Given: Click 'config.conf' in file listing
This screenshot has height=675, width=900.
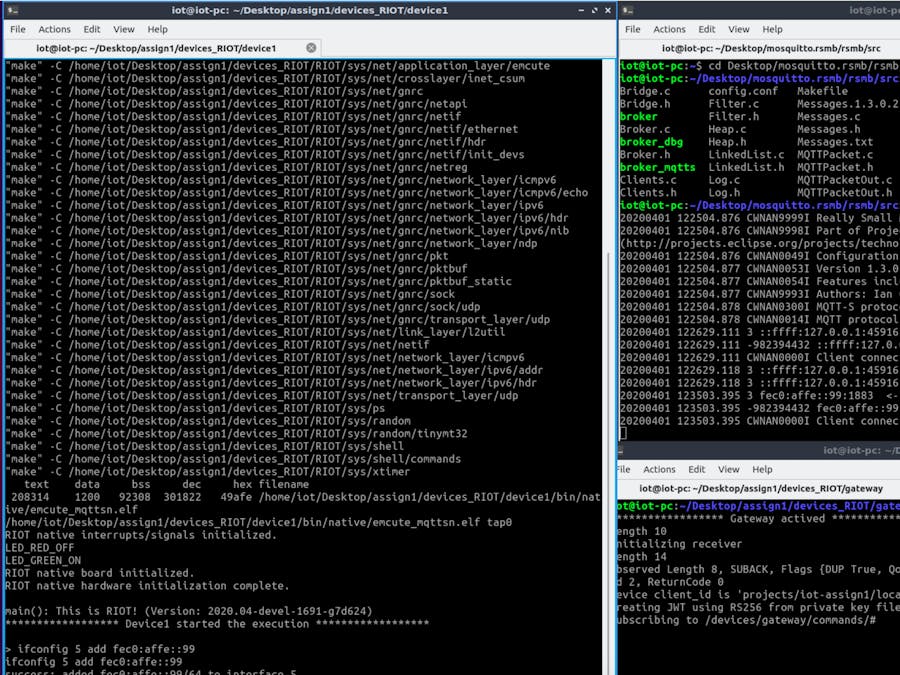Looking at the screenshot, I should [x=743, y=91].
